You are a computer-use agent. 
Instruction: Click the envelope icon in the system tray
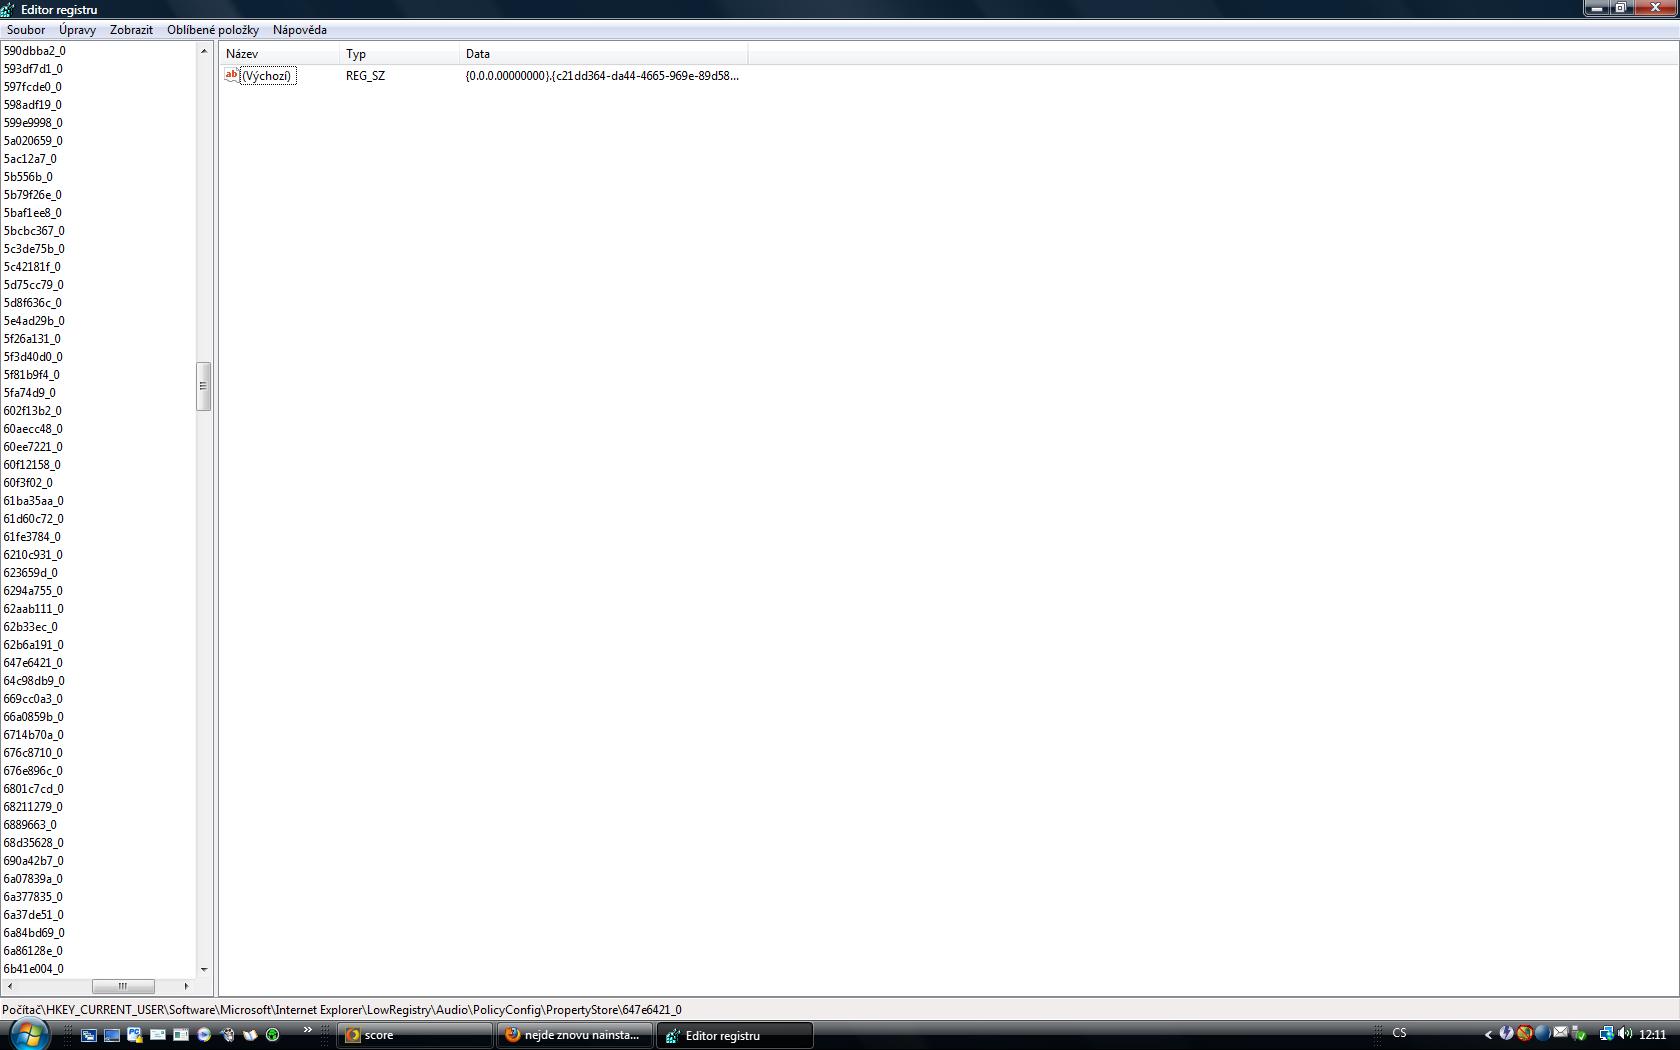[x=1561, y=1032]
